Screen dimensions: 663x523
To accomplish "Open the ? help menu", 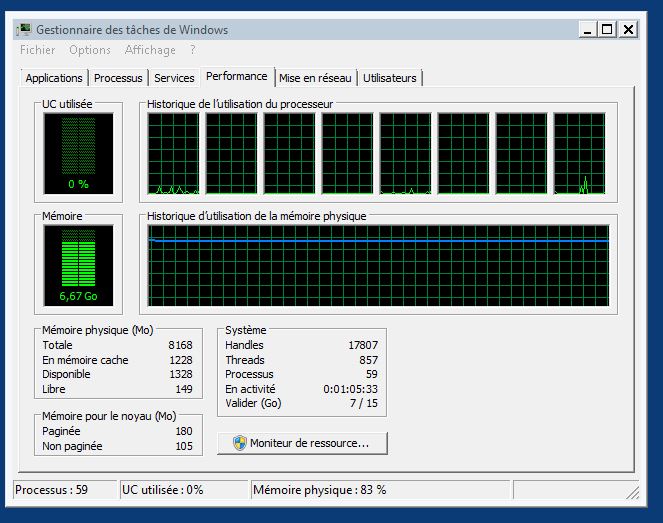I will point(192,50).
